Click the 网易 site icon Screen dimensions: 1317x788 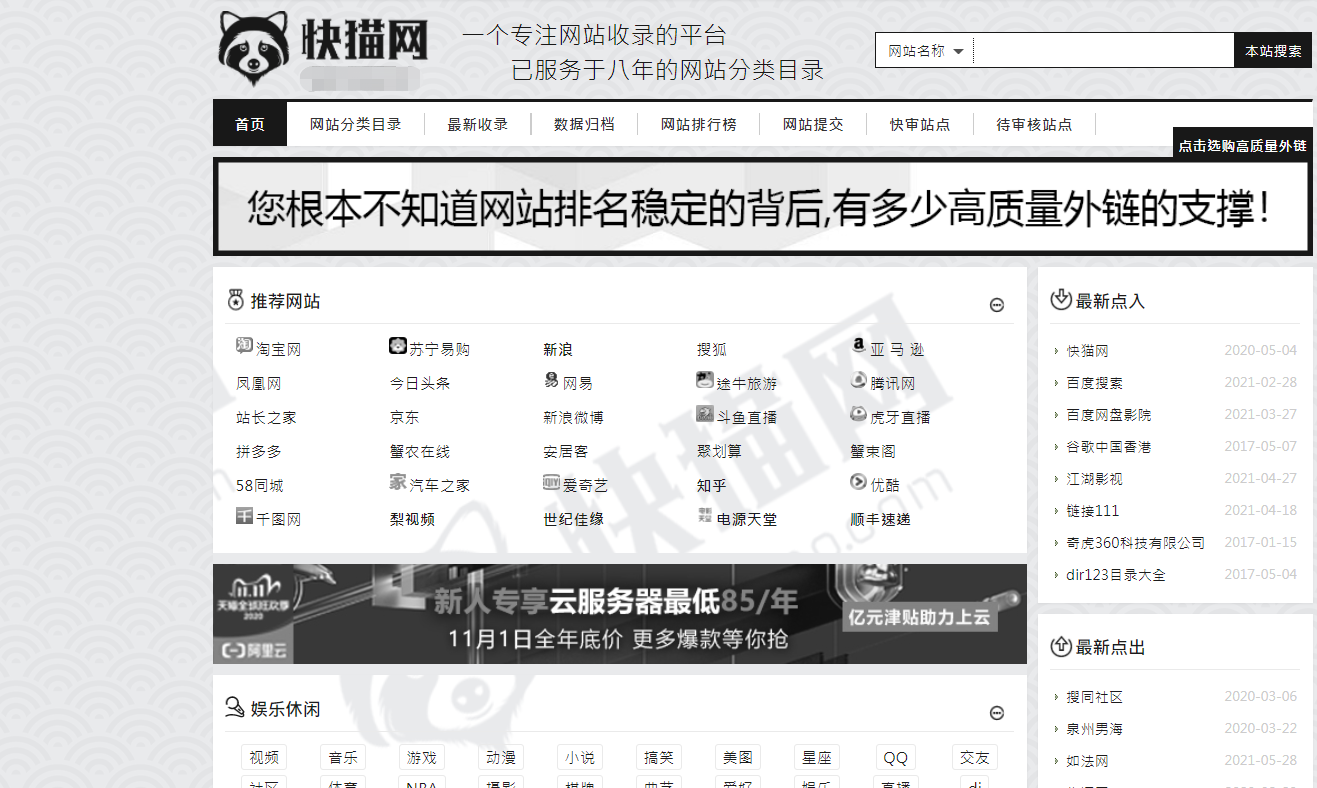pos(551,380)
